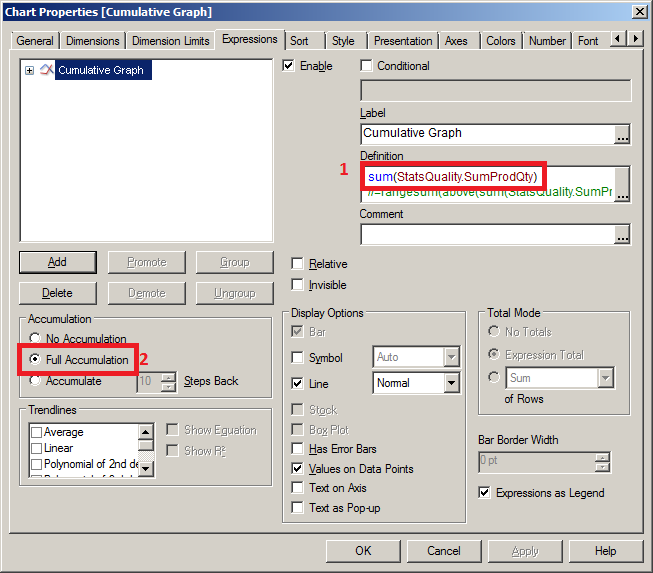Click the Trendlines list scrollbar thumb

coord(146,445)
